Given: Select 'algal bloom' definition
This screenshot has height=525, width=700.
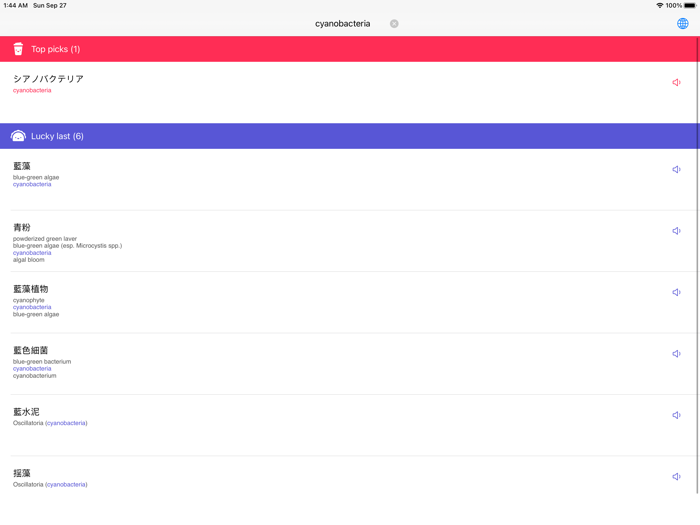Looking at the screenshot, I should [29, 260].
